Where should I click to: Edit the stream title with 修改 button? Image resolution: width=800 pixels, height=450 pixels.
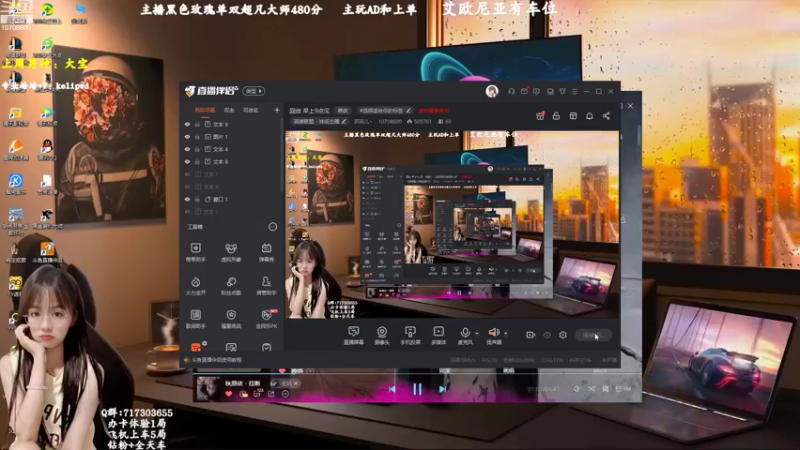[x=343, y=110]
